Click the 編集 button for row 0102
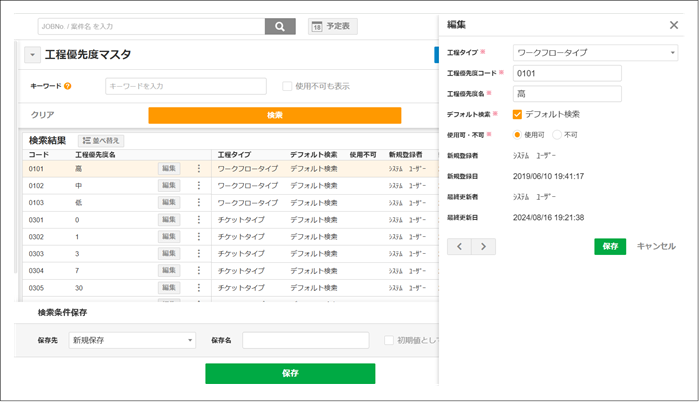Image resolution: width=700 pixels, height=403 pixels. coord(169,186)
